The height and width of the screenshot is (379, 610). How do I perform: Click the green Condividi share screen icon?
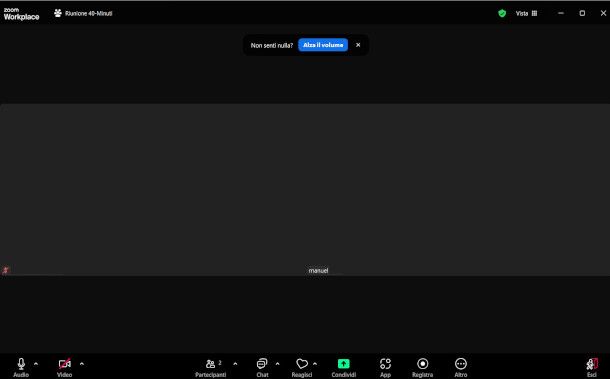pyautogui.click(x=344, y=363)
